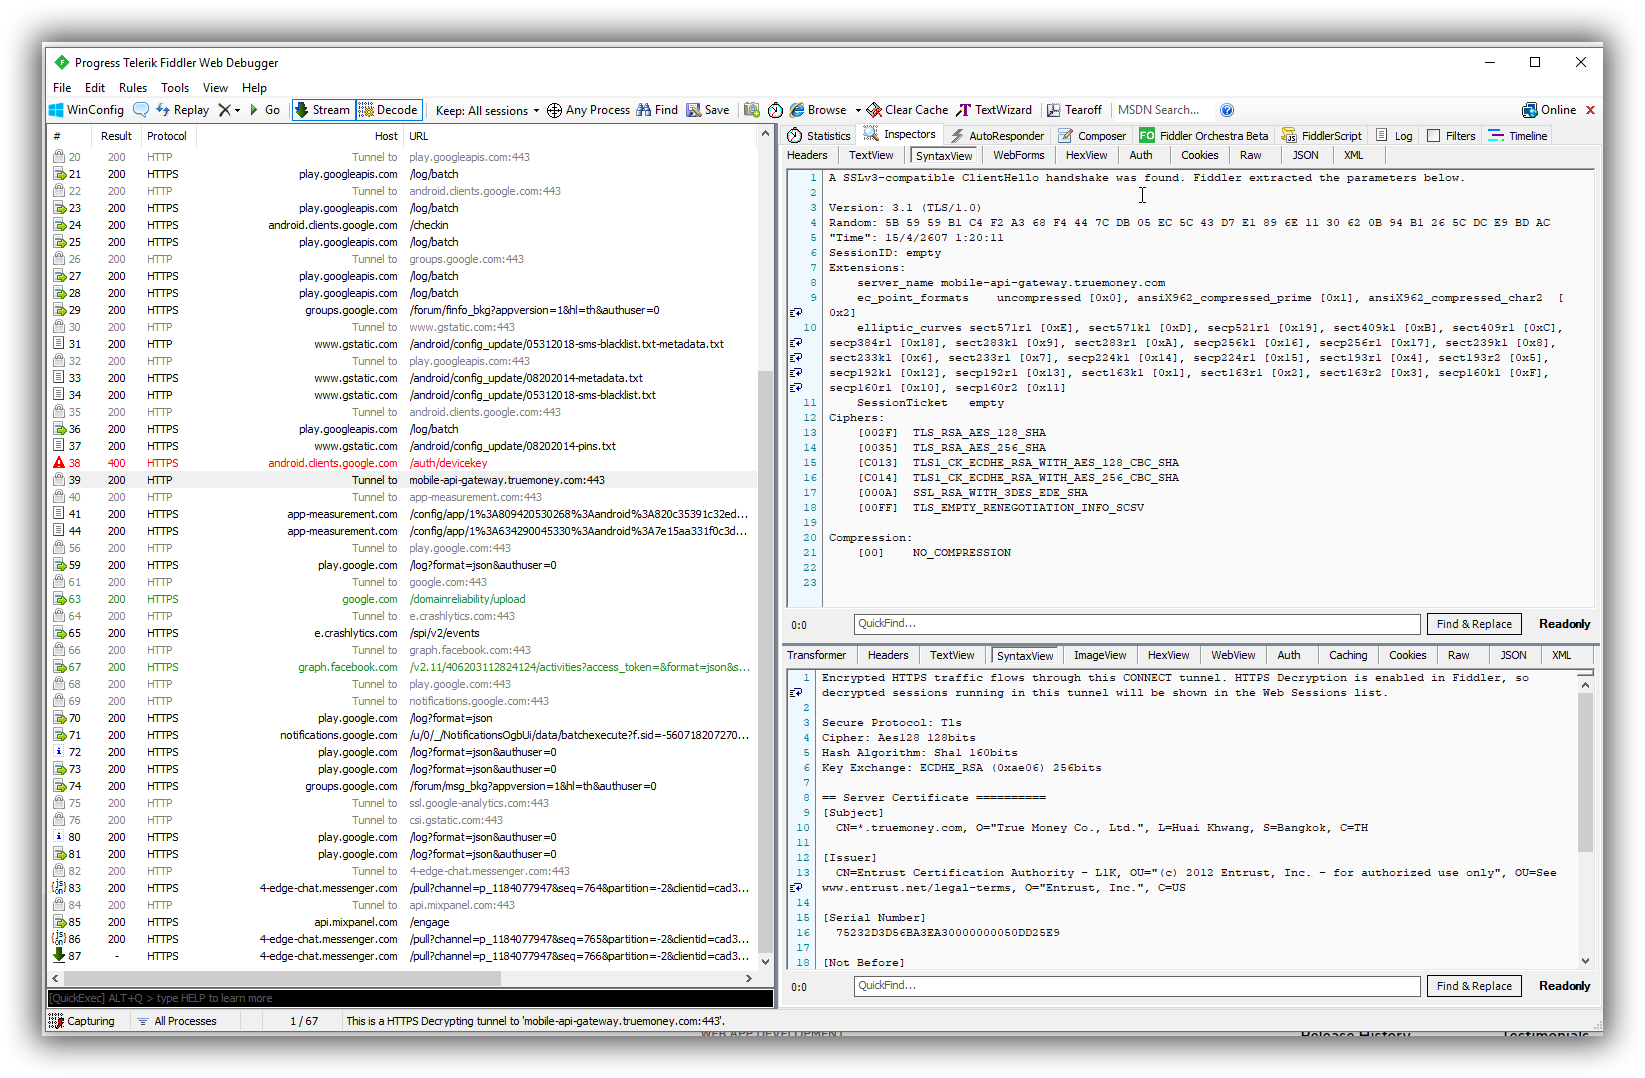Select session 39 tunnel to truemoney.com
The height and width of the screenshot is (1078, 1645).
click(x=403, y=480)
